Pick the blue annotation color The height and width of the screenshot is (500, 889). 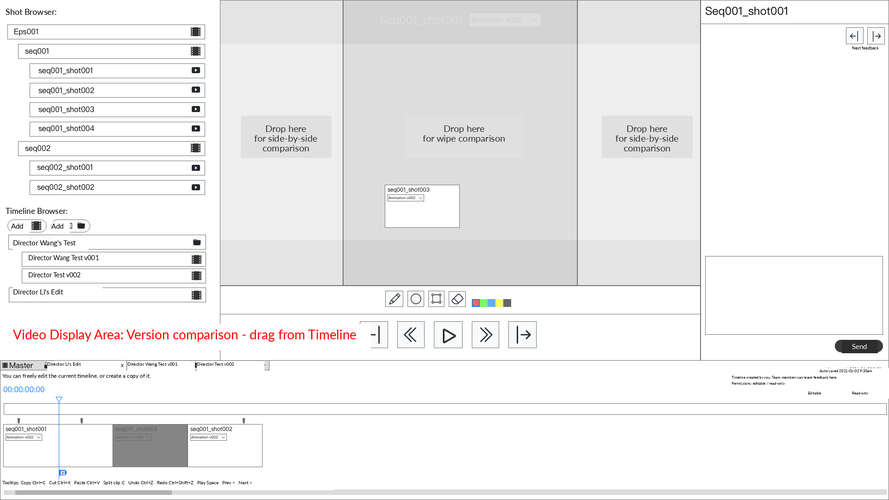point(492,303)
